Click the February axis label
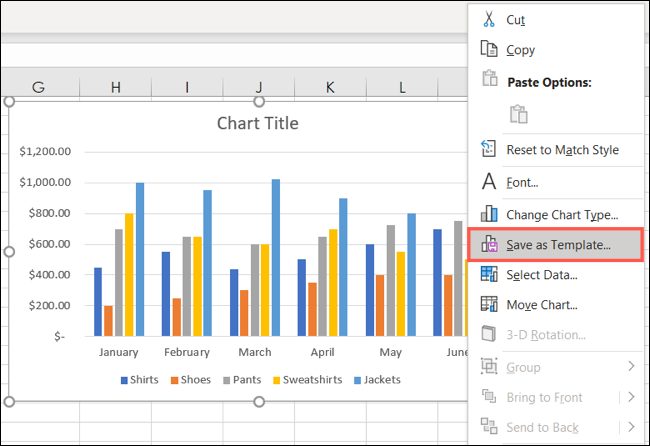The width and height of the screenshot is (650, 446). point(187,352)
